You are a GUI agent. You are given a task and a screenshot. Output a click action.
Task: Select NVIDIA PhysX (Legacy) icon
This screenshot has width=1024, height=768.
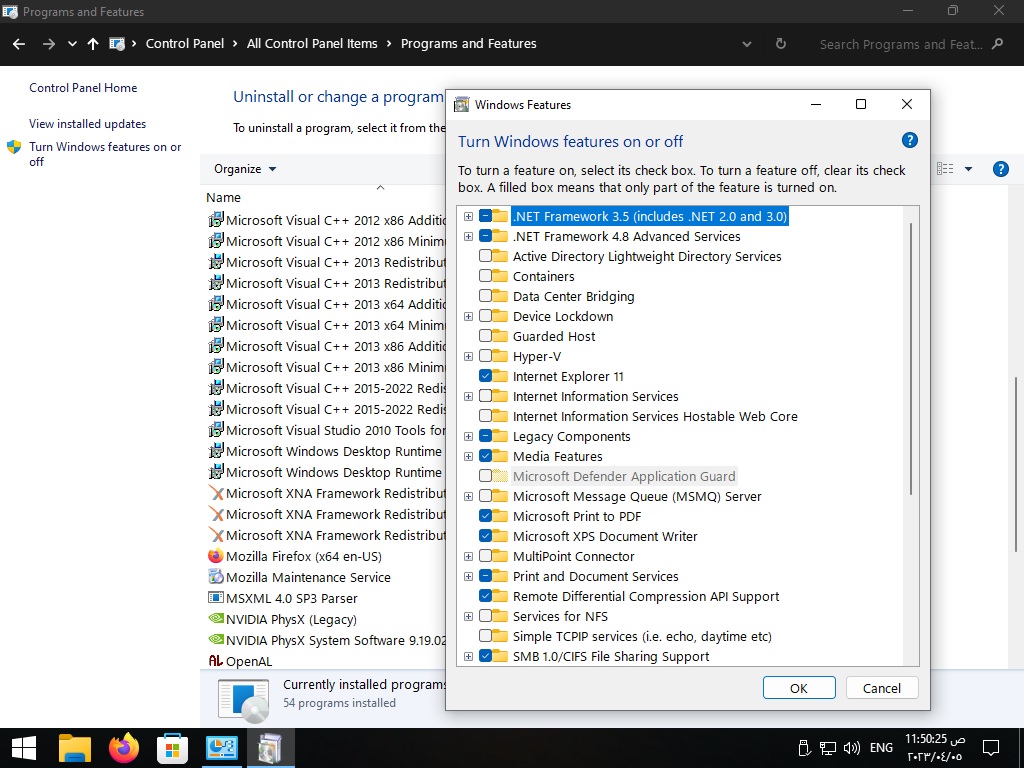pos(216,618)
